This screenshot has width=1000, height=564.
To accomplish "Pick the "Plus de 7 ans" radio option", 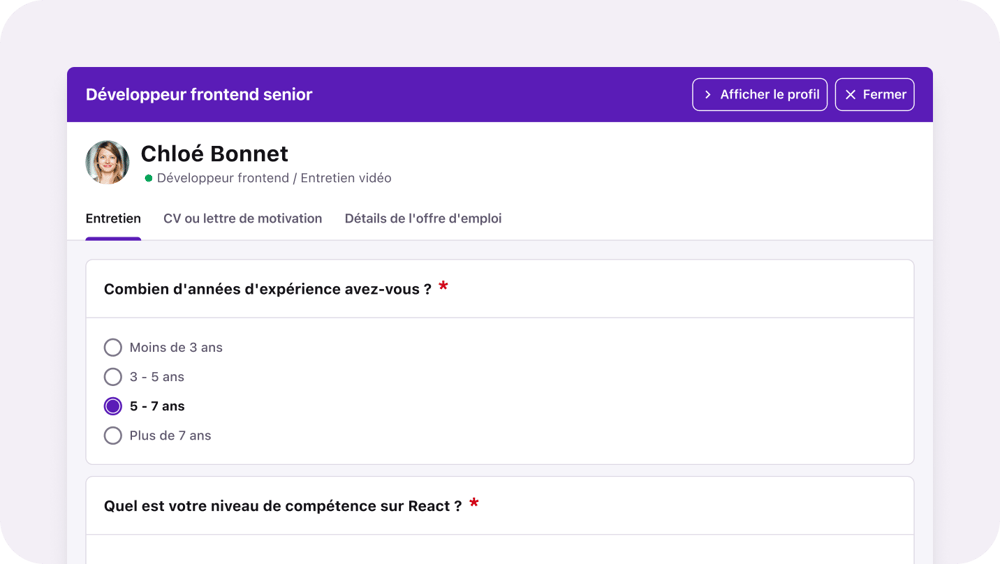I will [113, 436].
